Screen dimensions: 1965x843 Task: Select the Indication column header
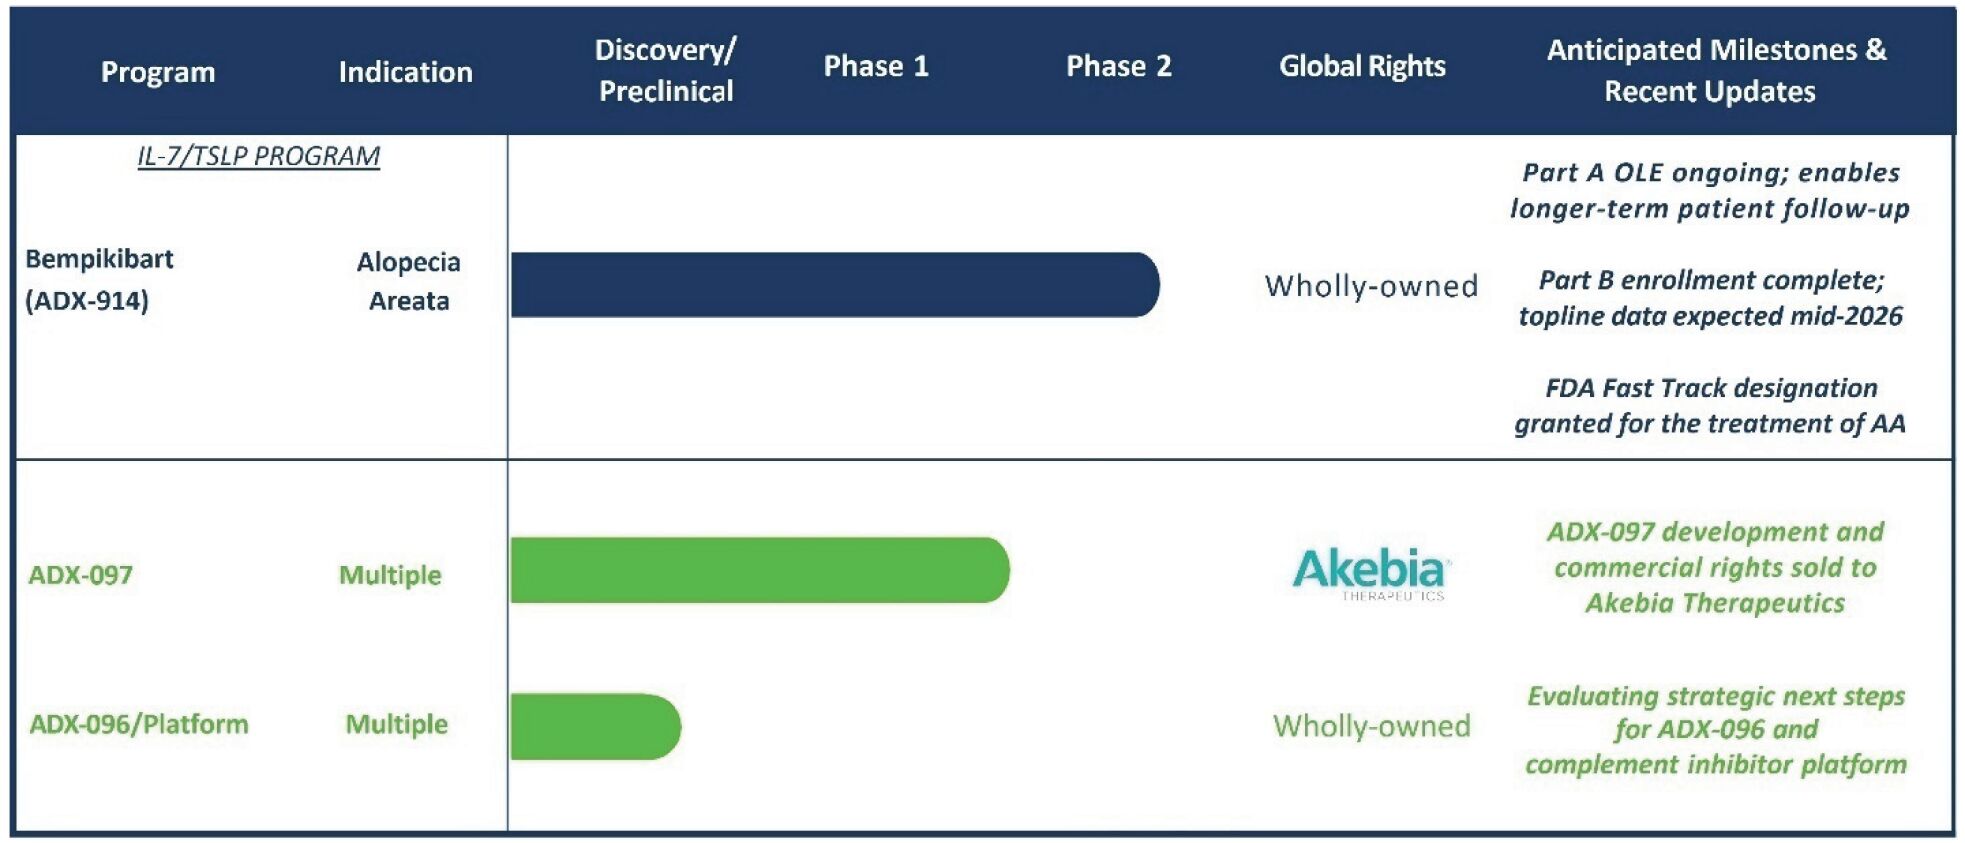coord(405,72)
